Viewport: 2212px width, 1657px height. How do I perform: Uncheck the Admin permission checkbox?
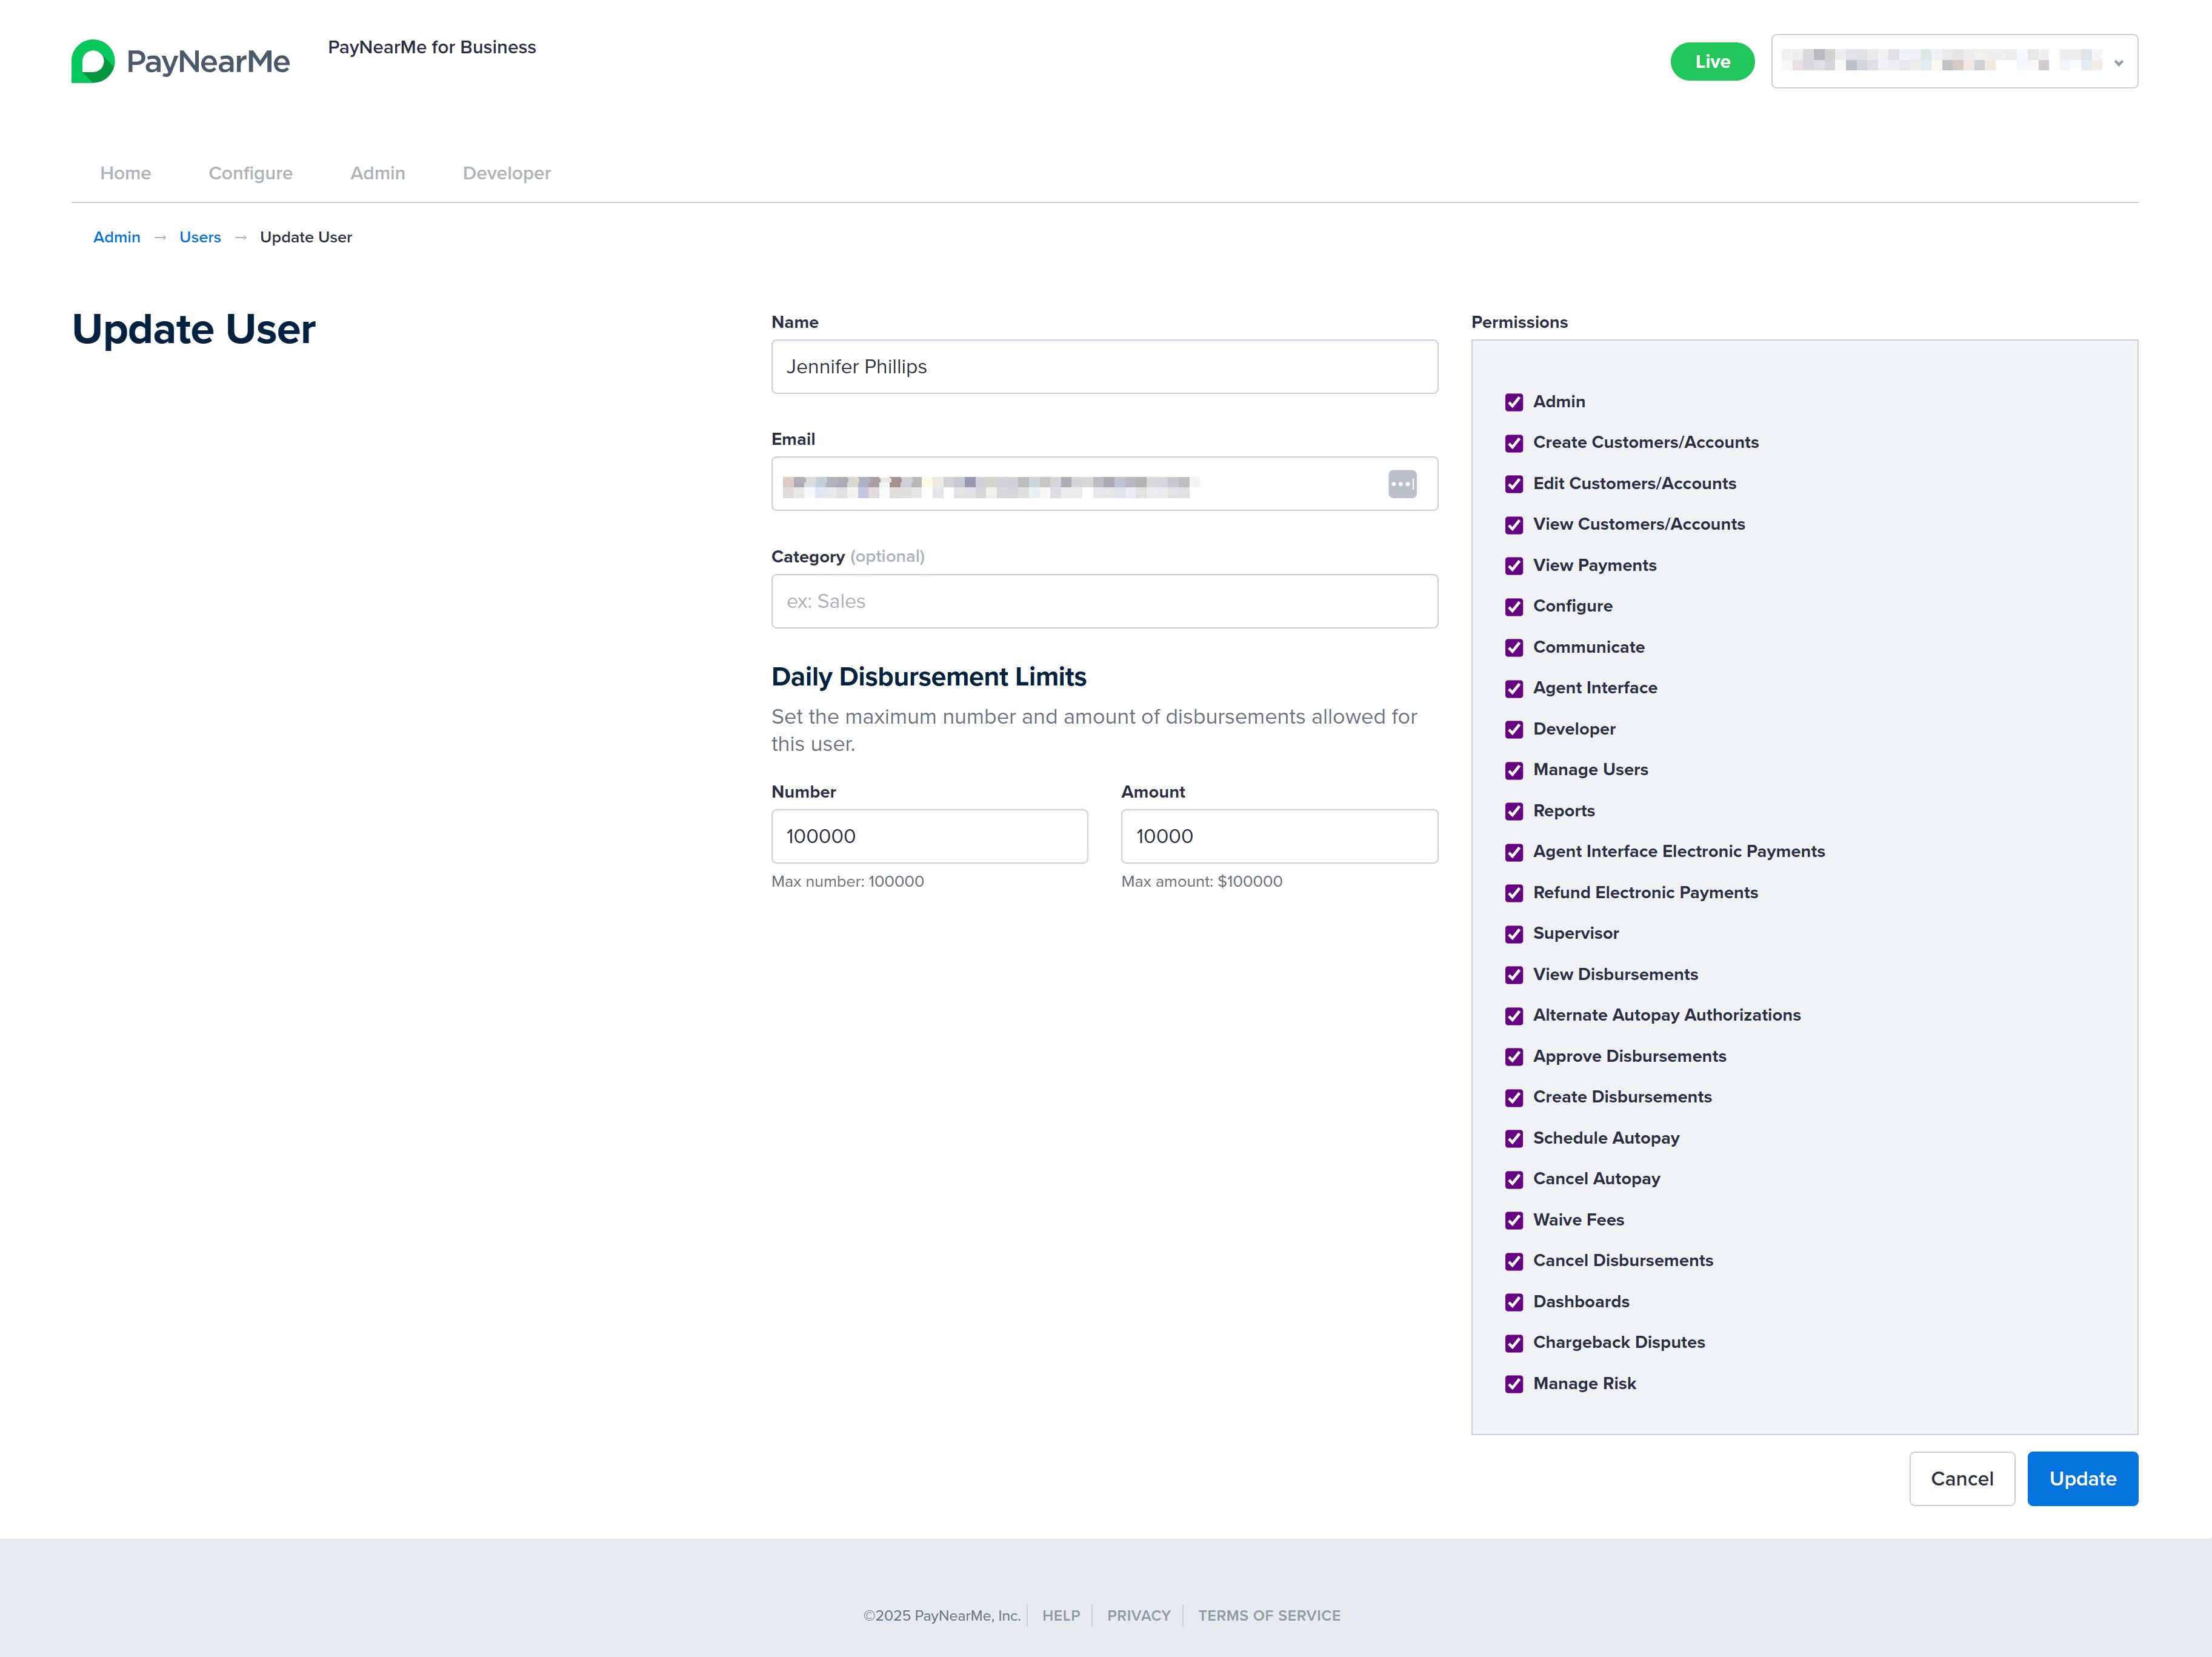pos(1514,402)
